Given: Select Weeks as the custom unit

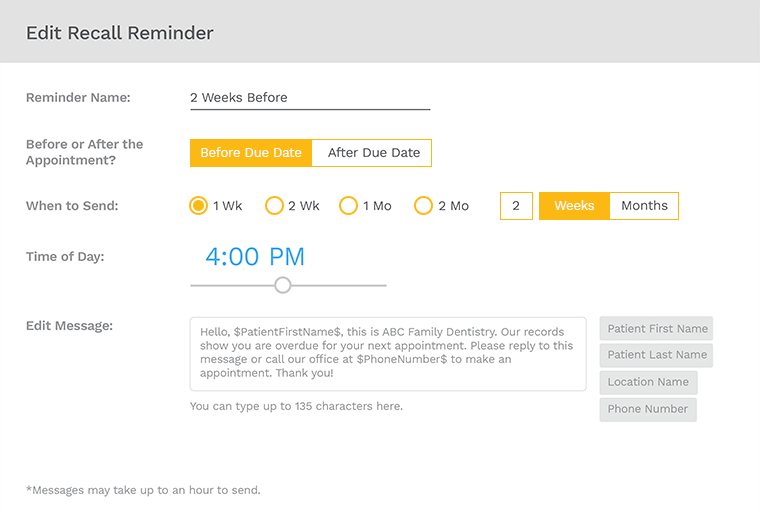Looking at the screenshot, I should [574, 206].
